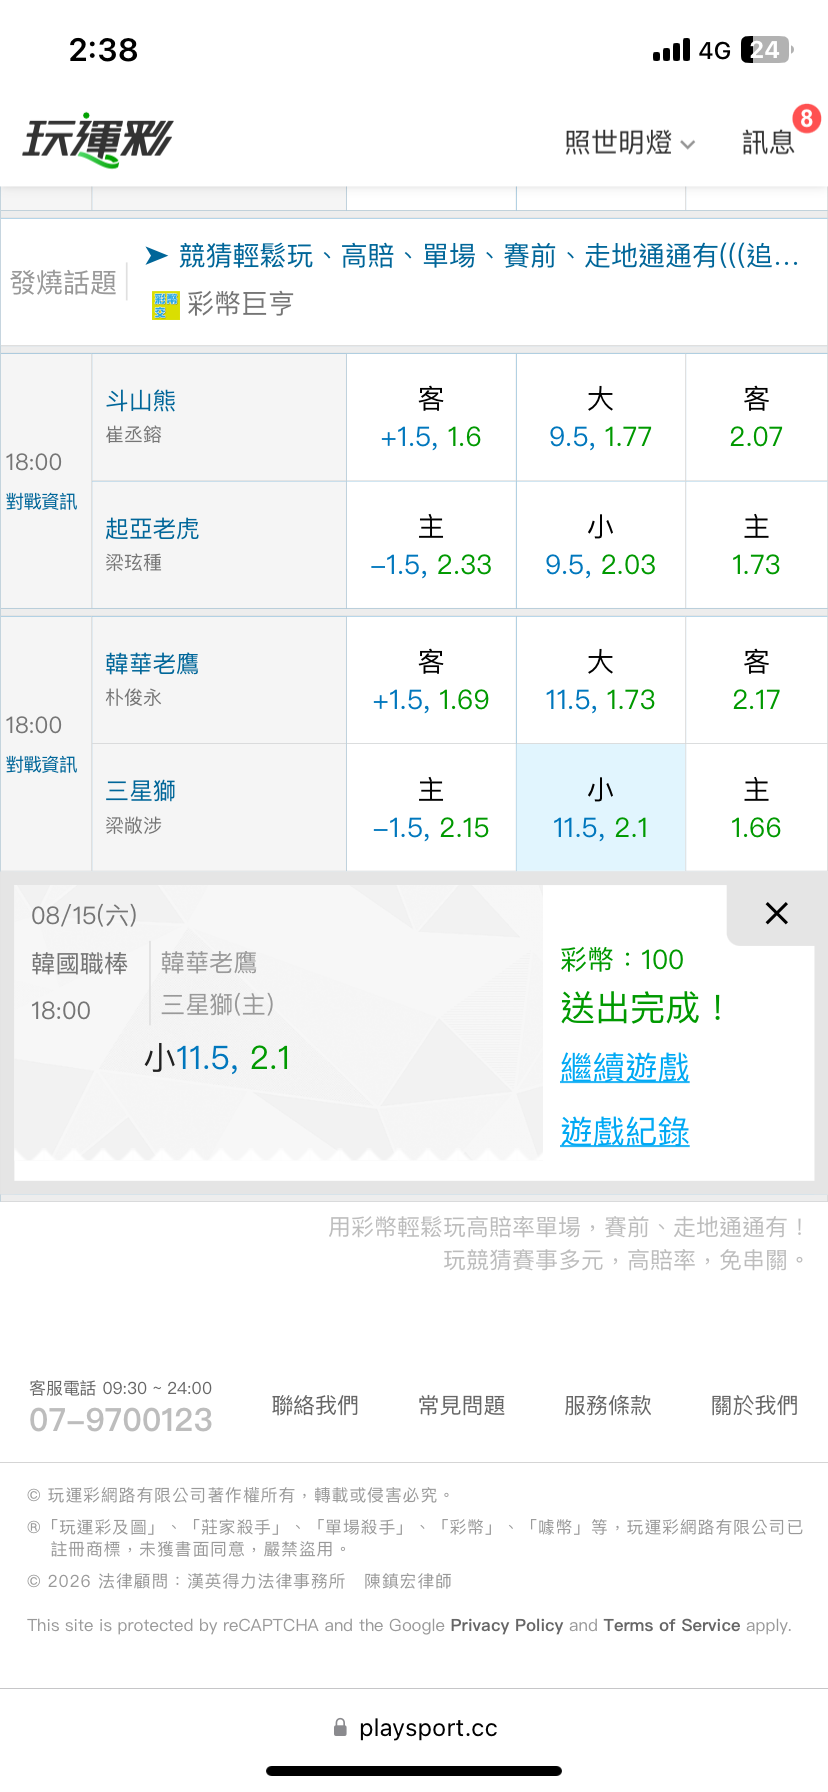Open the 競猜輕鬆玩 hot topic headline

tap(489, 256)
